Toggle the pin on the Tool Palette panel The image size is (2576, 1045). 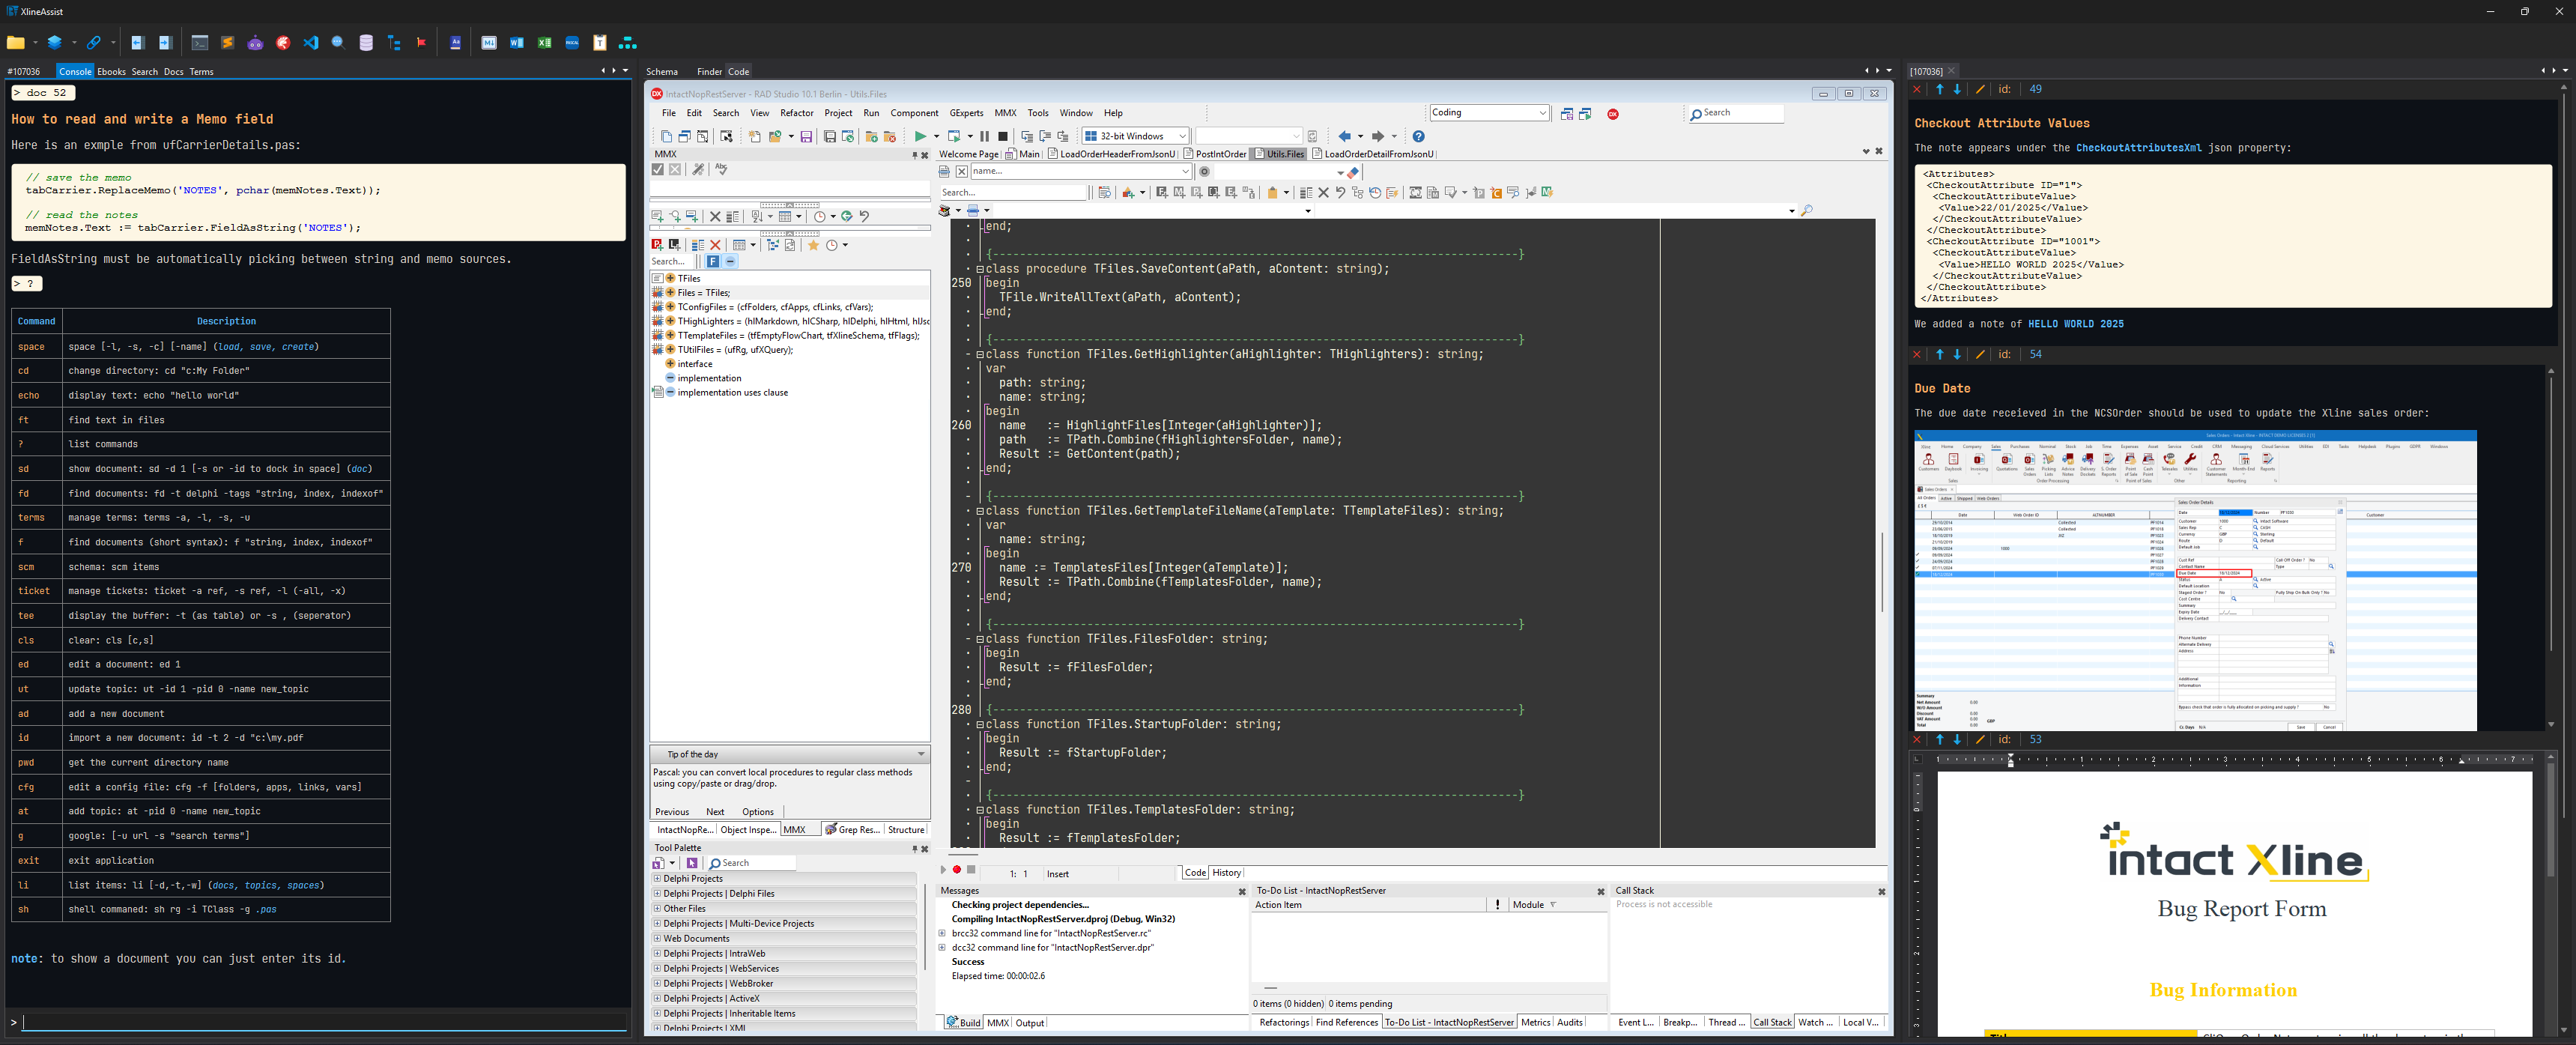[x=914, y=849]
